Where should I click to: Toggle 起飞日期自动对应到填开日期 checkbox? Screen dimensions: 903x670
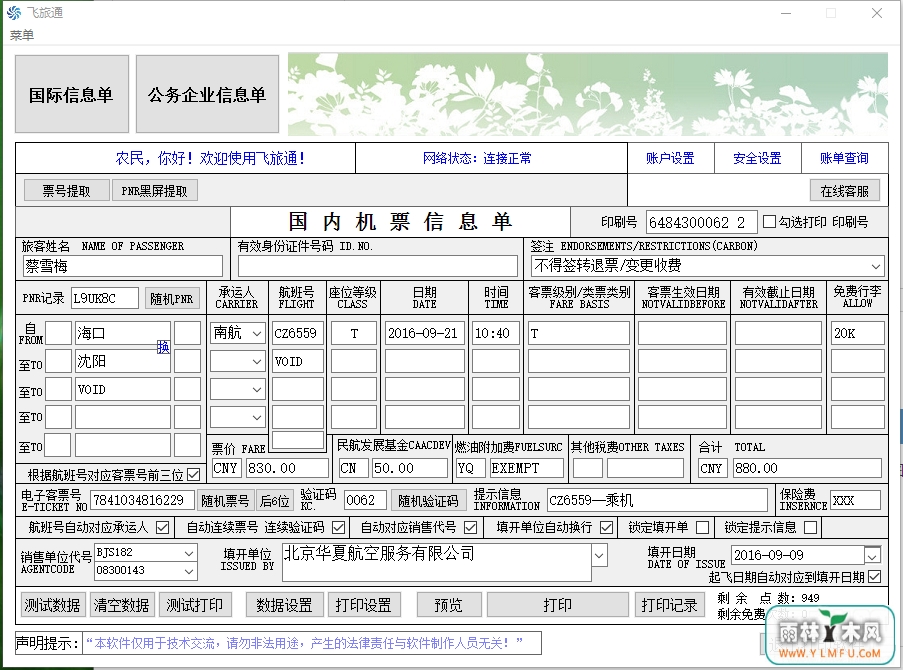pos(874,577)
